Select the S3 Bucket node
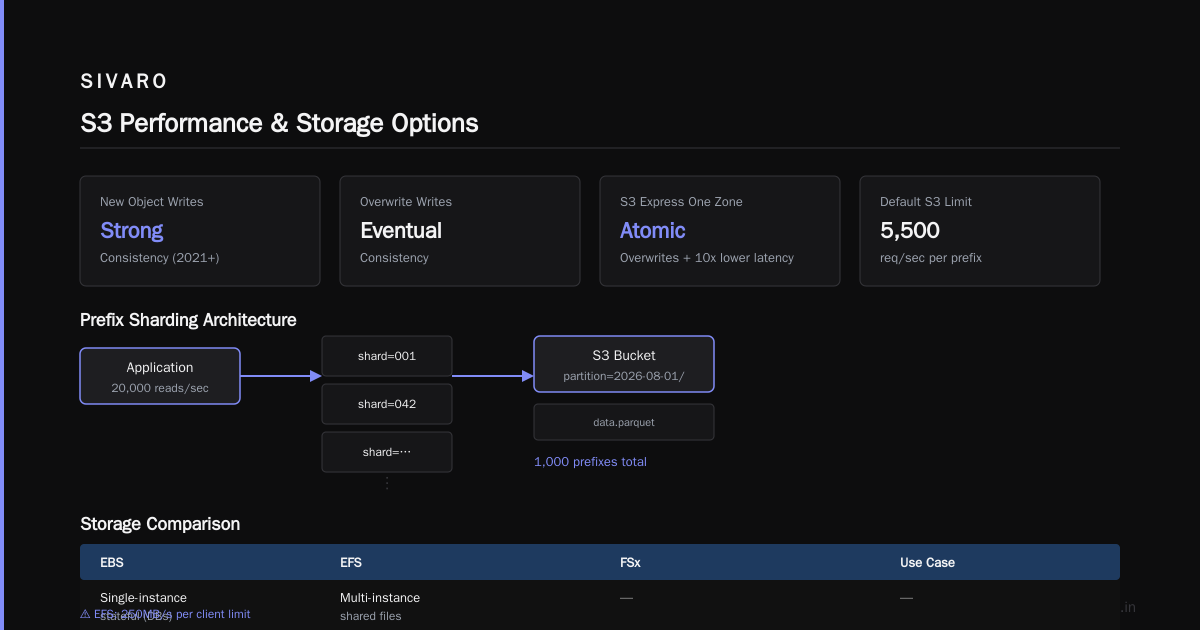Screen dimensions: 1200x630 (624, 364)
